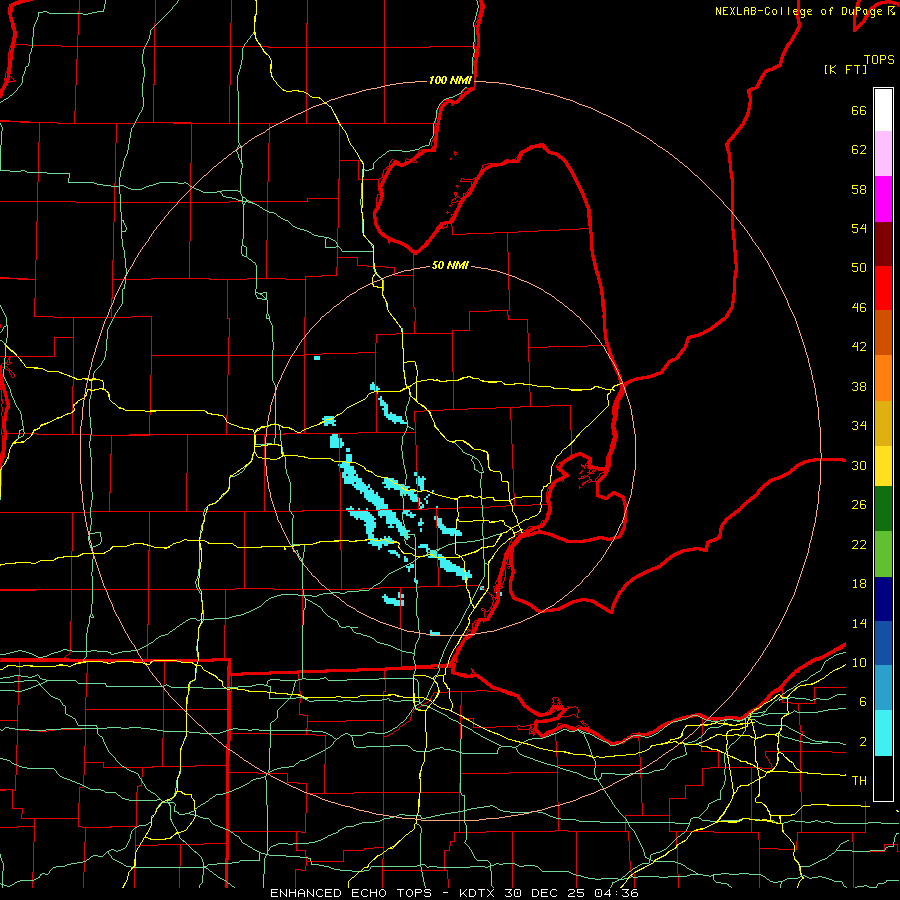Screen dimensions: 900x900
Task: Click the "TOPS" legend heading
Action: (x=879, y=59)
